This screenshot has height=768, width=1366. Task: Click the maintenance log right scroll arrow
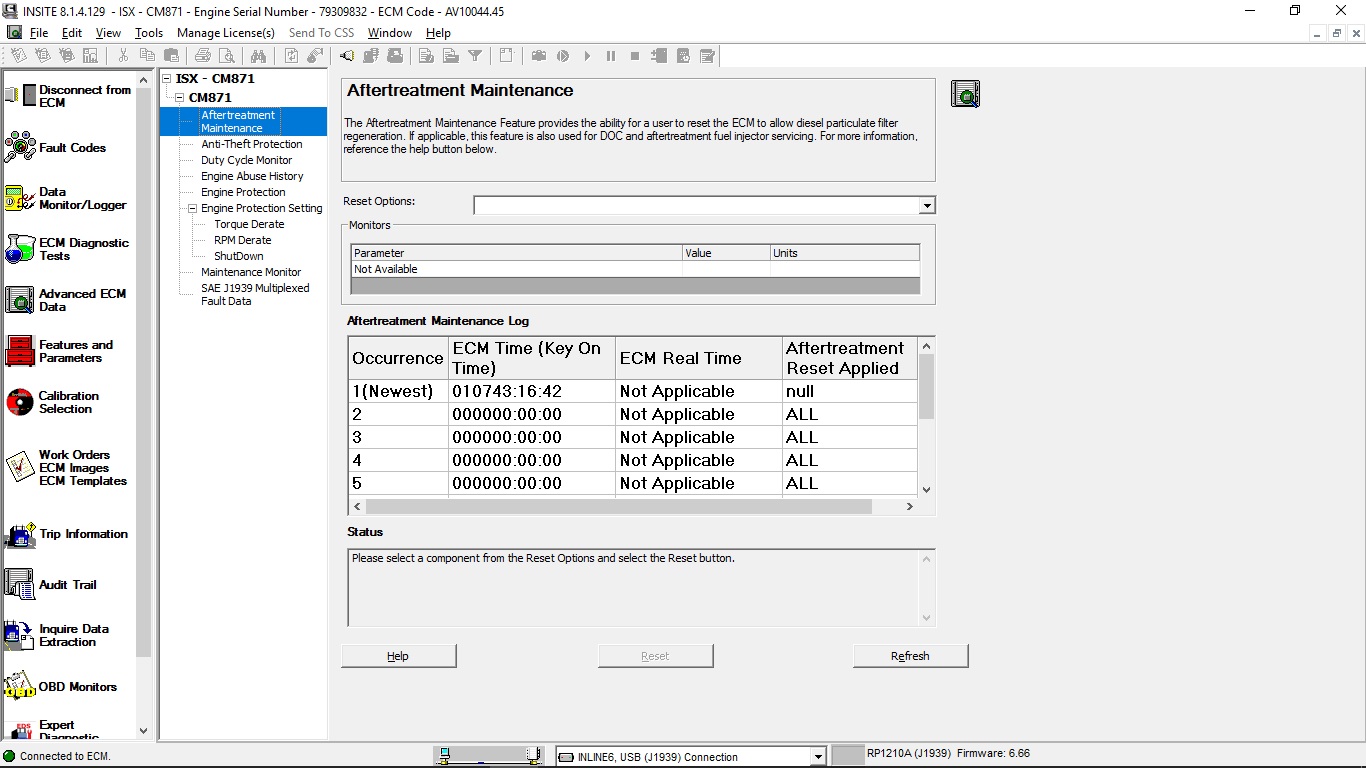[909, 507]
